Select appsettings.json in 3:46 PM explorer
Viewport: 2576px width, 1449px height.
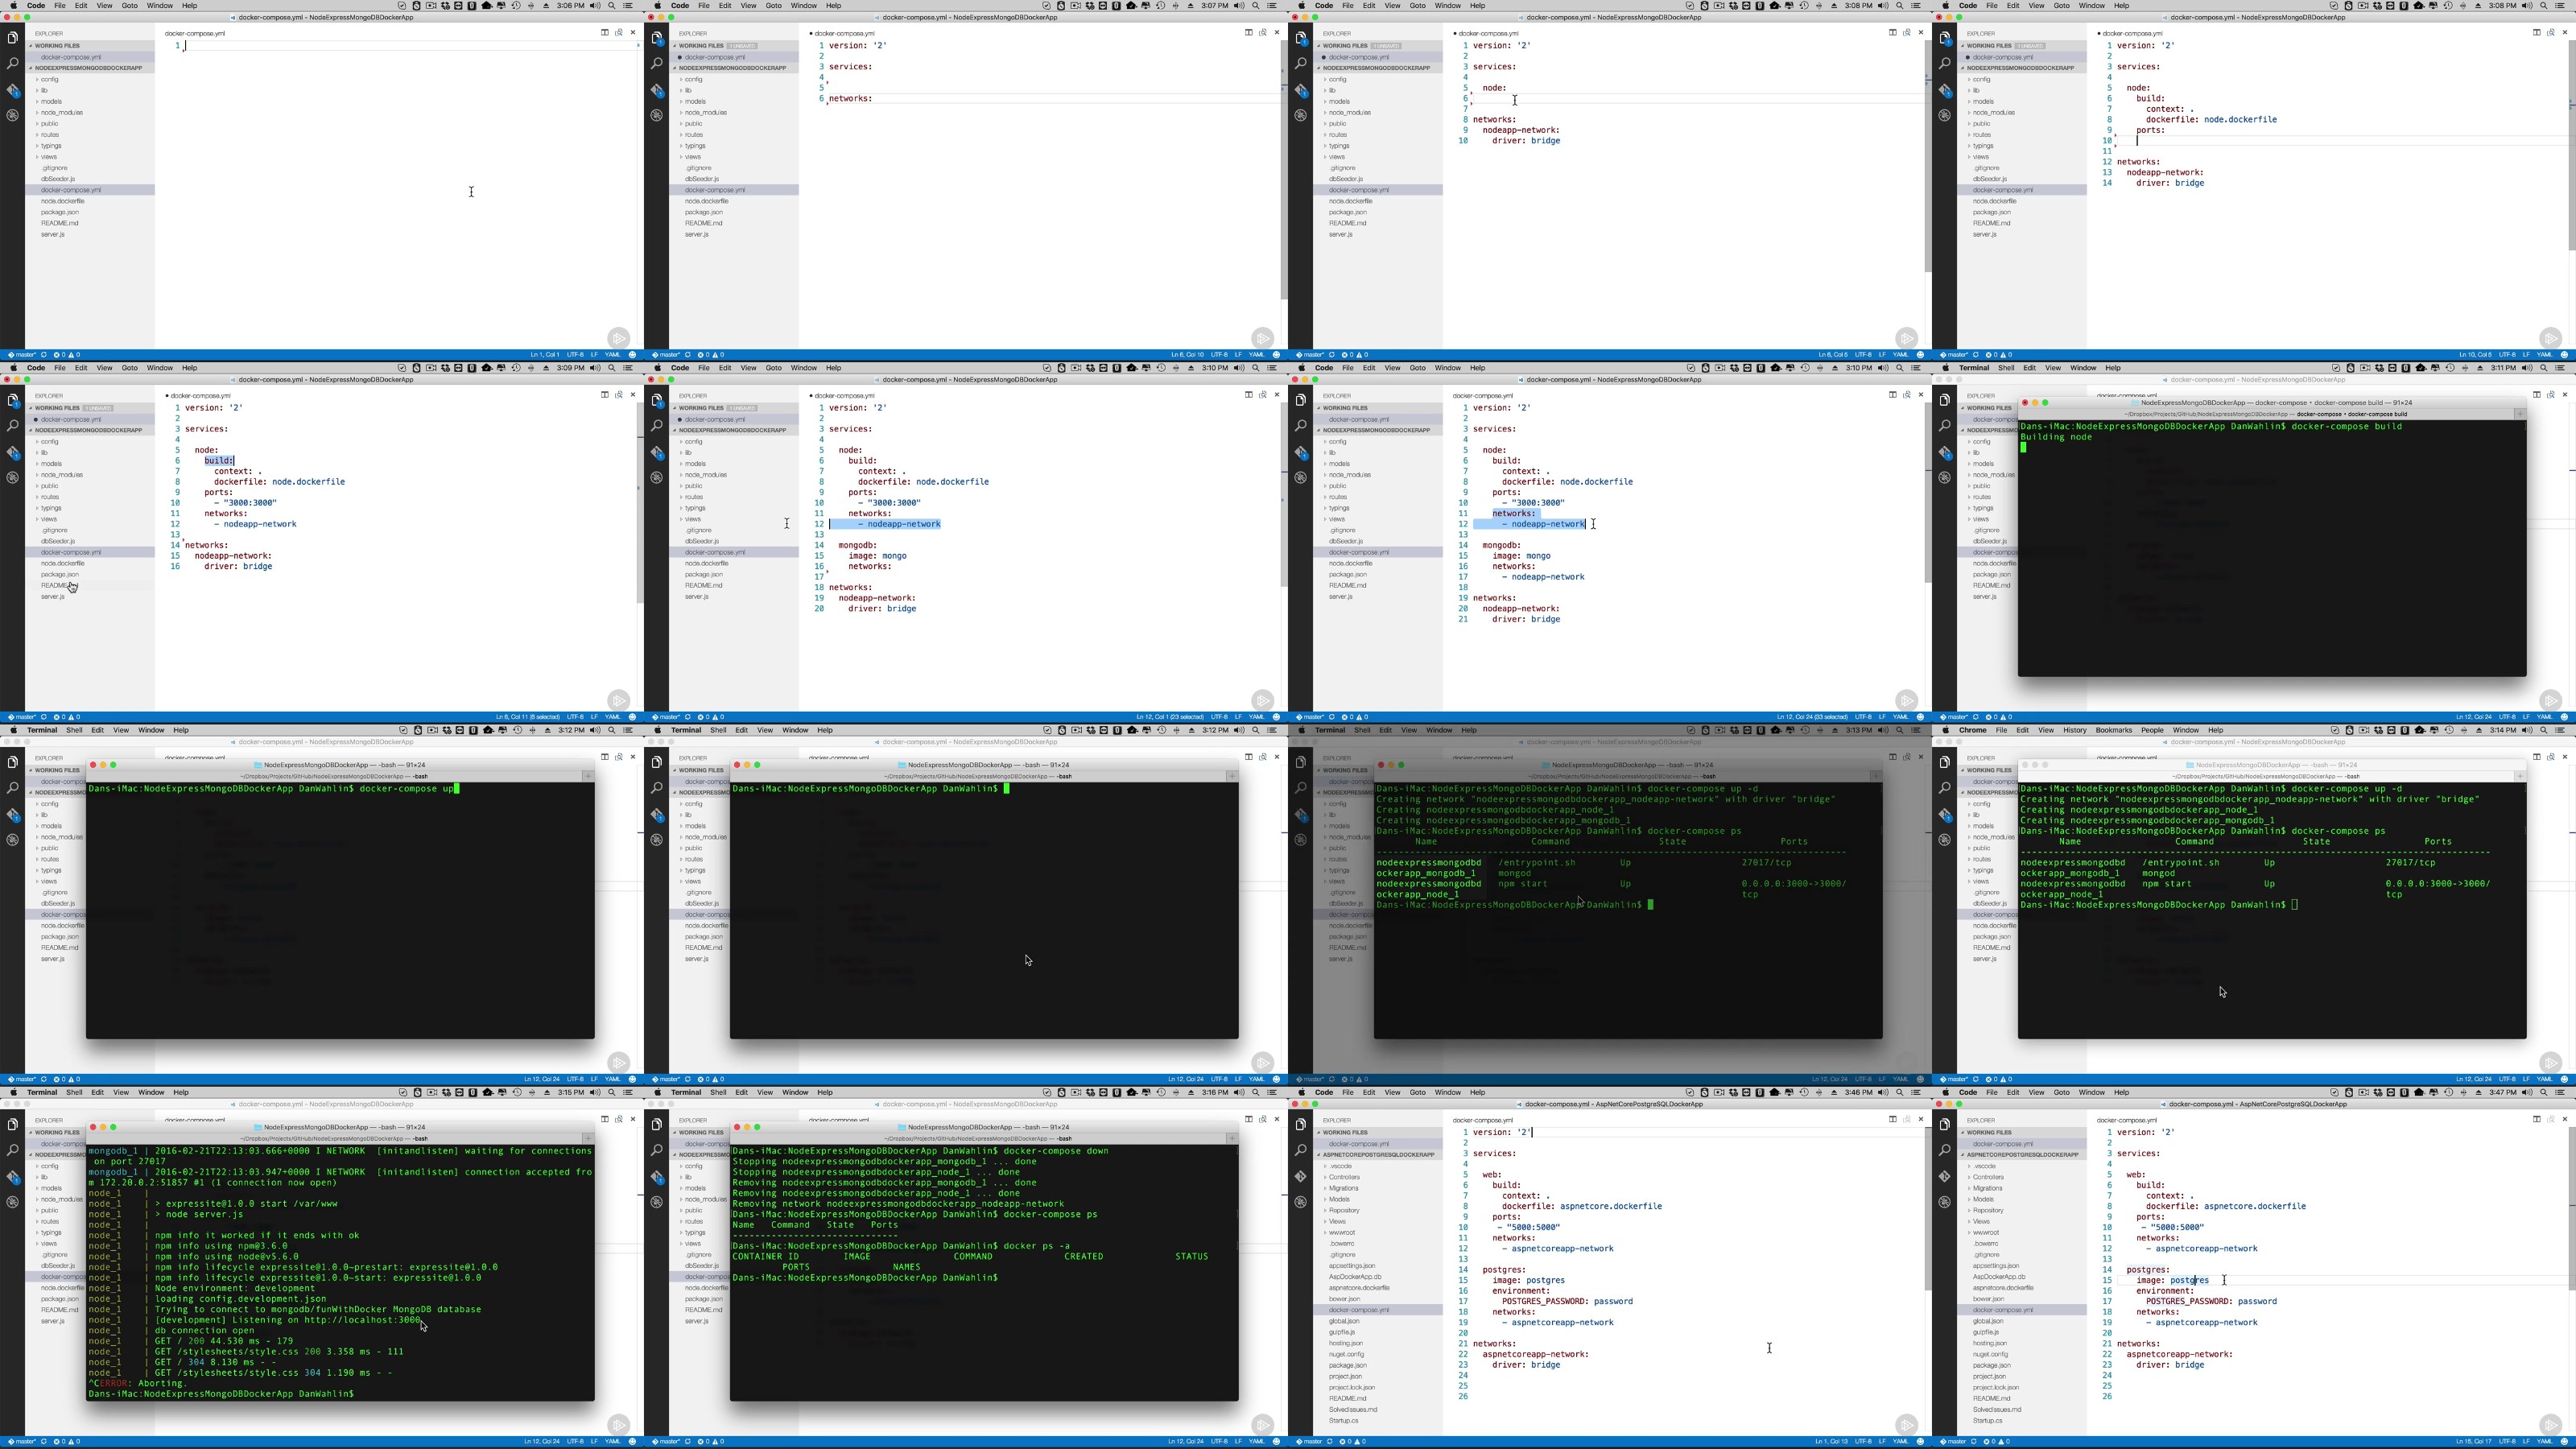pyautogui.click(x=1352, y=1265)
